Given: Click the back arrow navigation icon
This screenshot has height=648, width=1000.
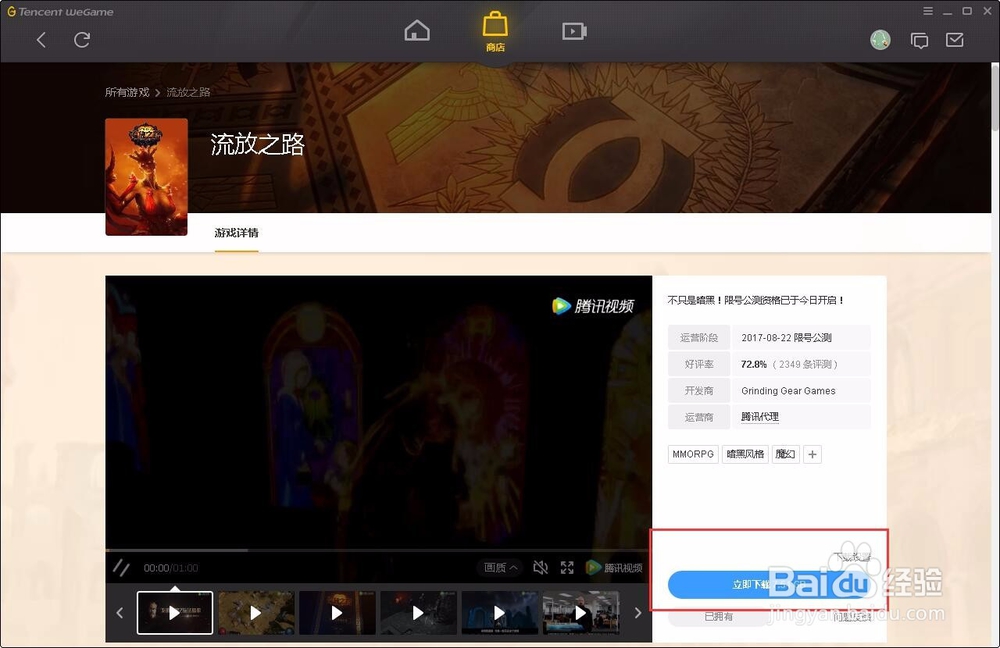Looking at the screenshot, I should [40, 40].
